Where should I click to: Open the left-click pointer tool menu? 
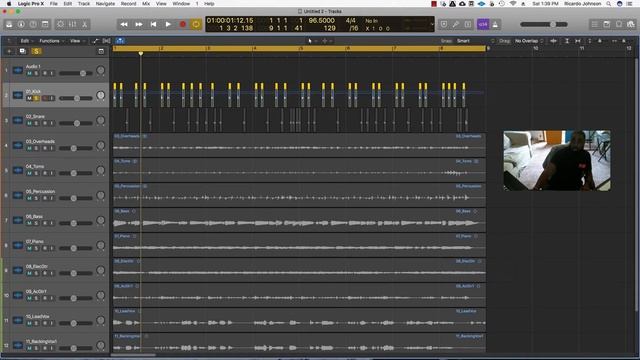pos(312,41)
